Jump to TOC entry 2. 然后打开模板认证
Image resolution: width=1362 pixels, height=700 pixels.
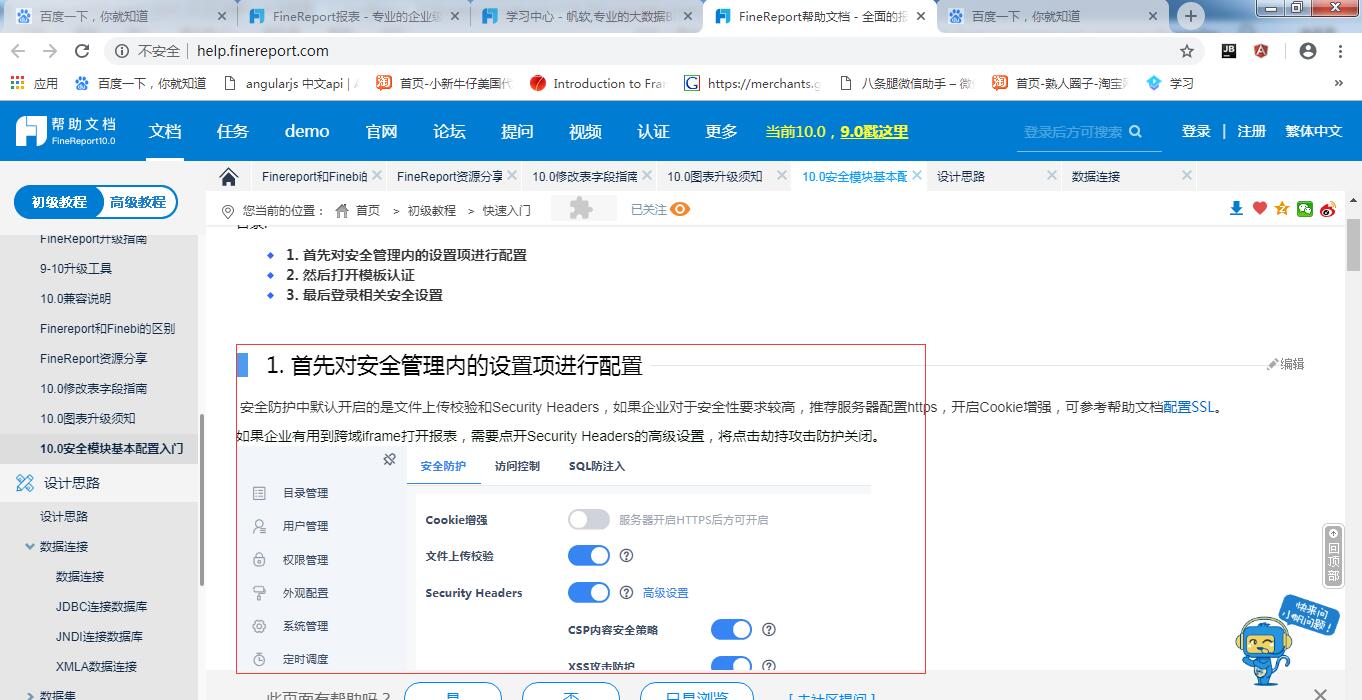[x=350, y=275]
